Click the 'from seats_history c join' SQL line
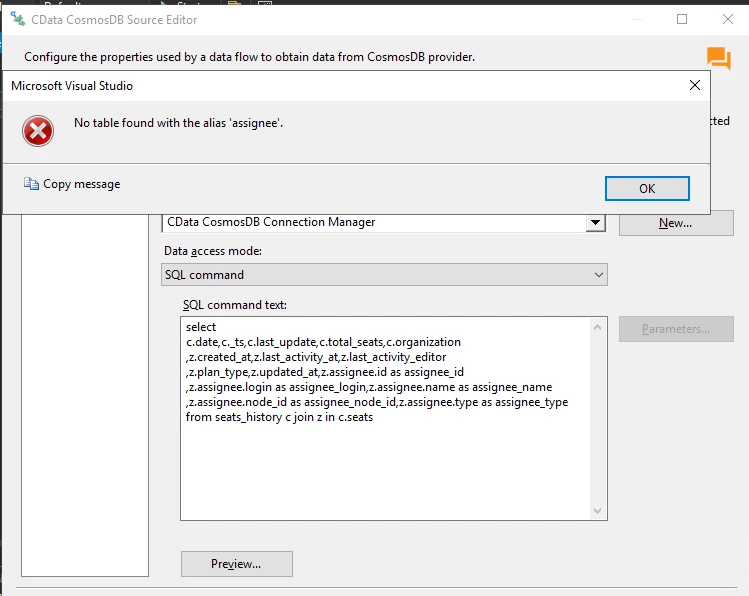This screenshot has width=749, height=596. [x=279, y=417]
